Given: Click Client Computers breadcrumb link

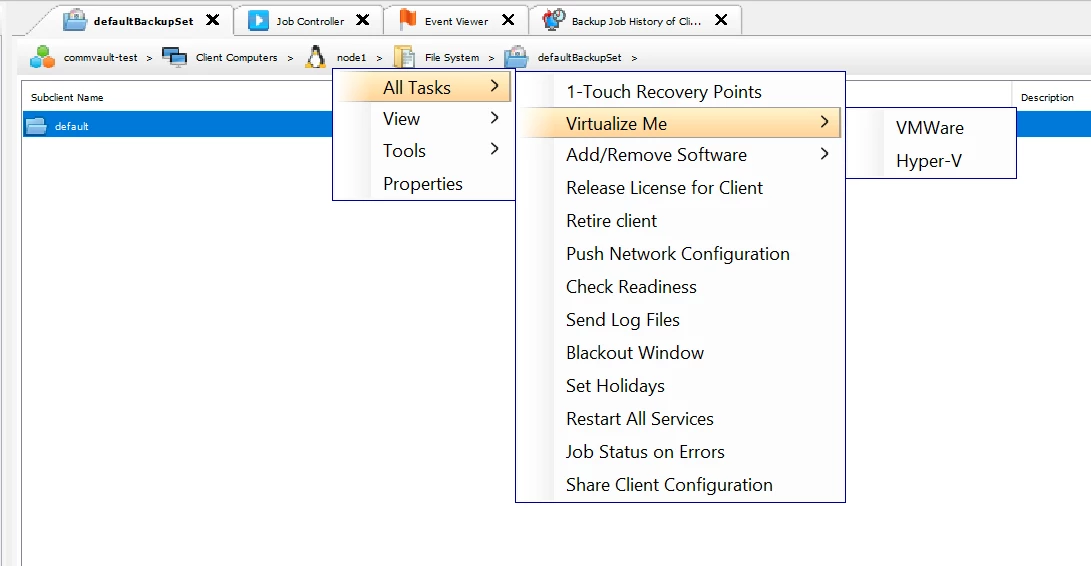Looking at the screenshot, I should pos(237,58).
